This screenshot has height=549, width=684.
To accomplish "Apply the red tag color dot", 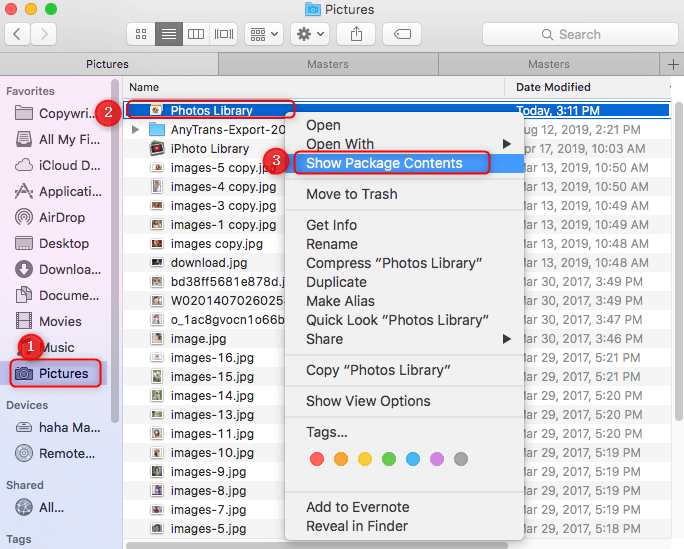I will [x=317, y=459].
